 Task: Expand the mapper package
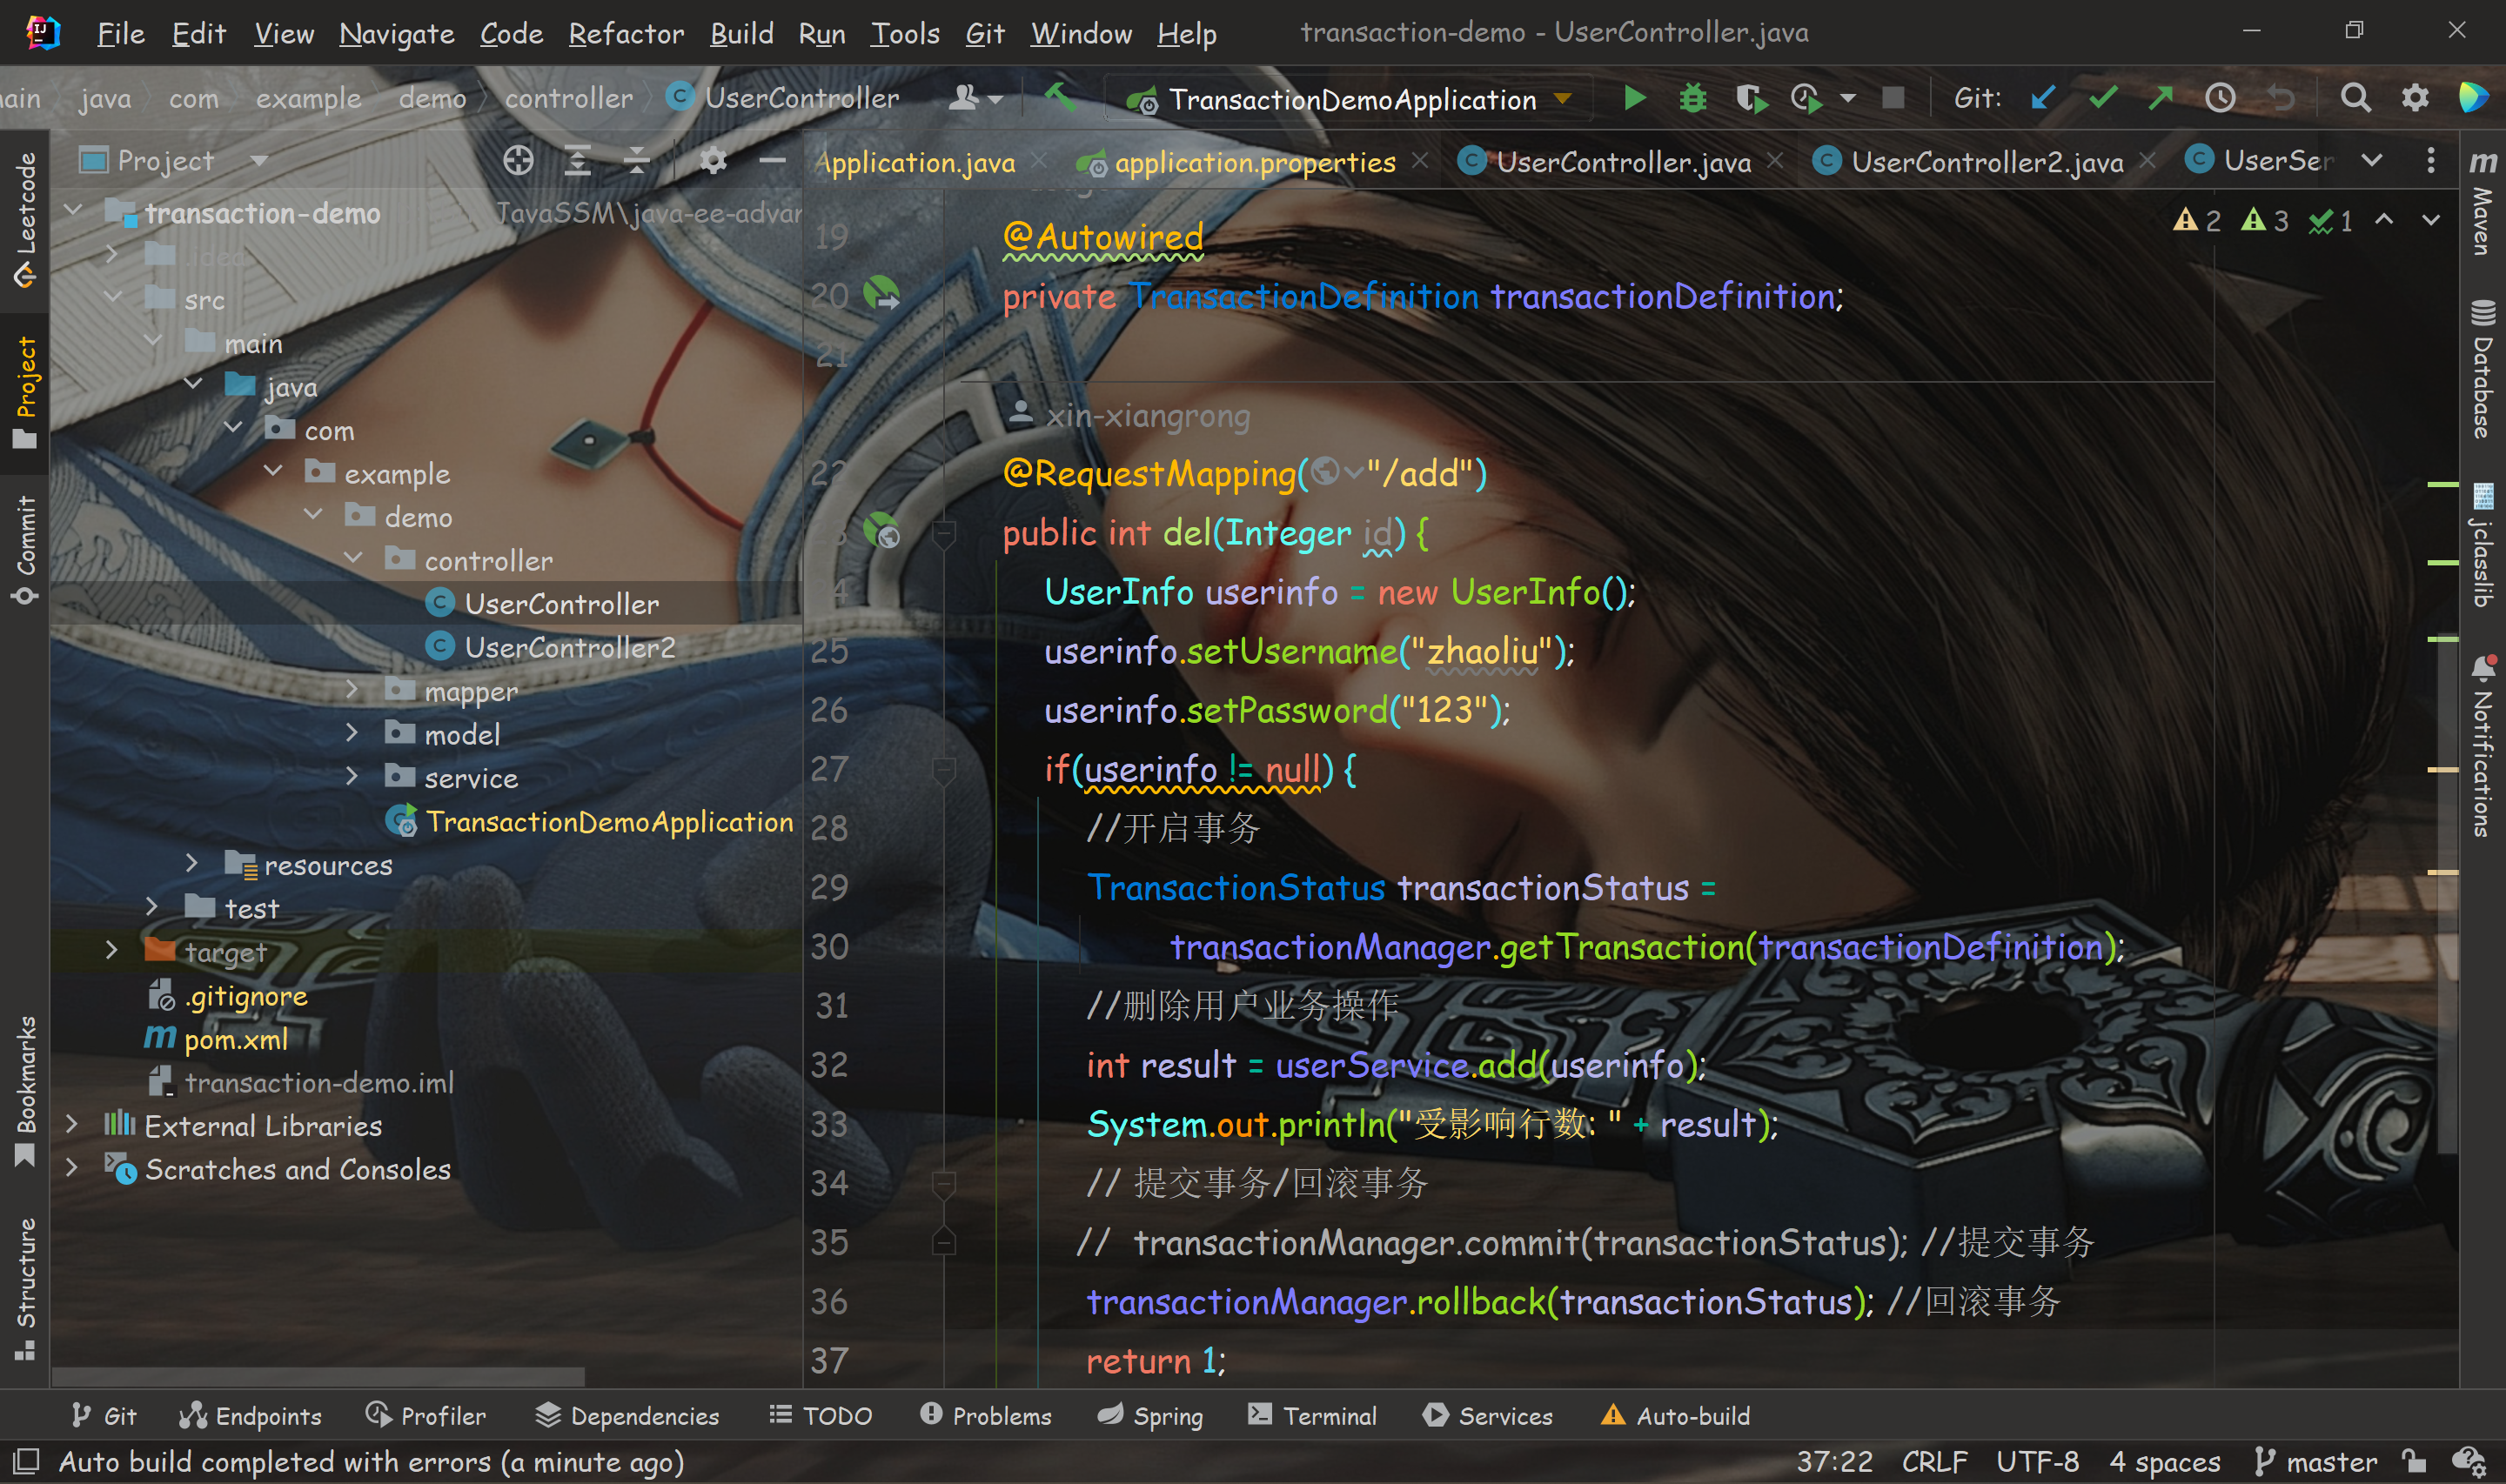pos(351,689)
